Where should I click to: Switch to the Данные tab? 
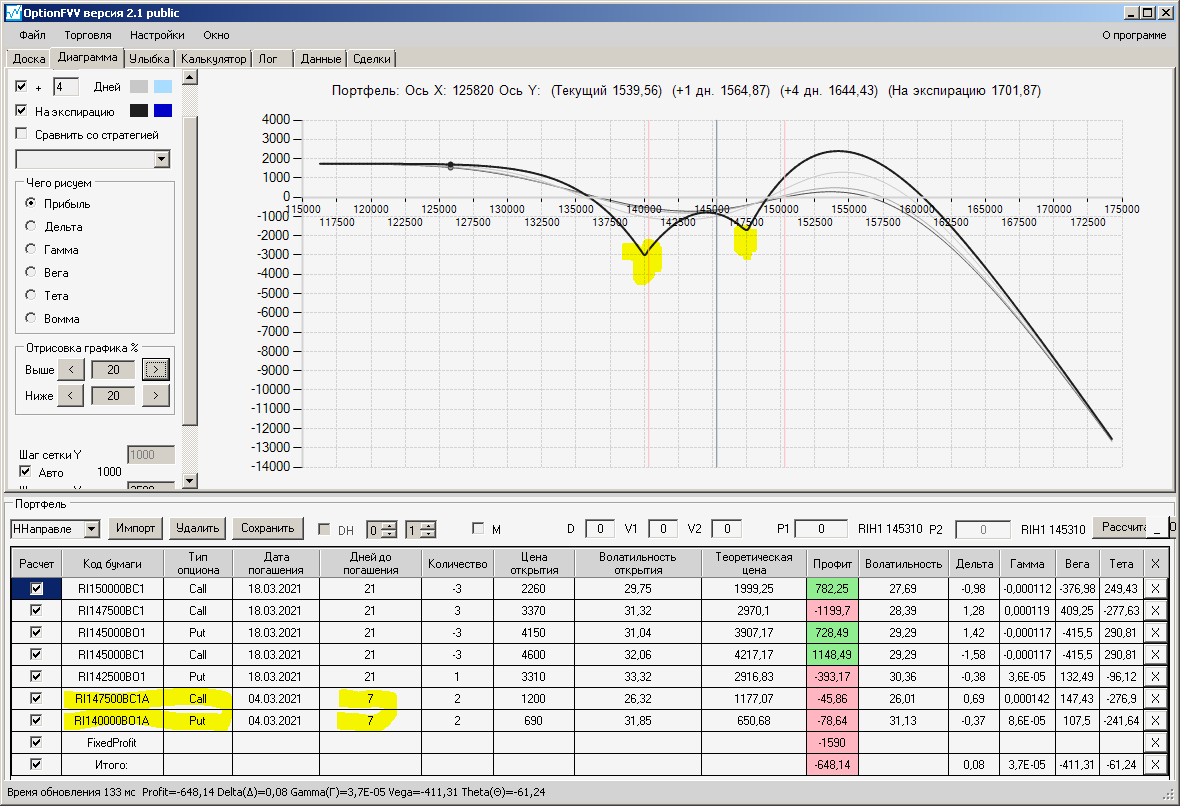[x=321, y=59]
